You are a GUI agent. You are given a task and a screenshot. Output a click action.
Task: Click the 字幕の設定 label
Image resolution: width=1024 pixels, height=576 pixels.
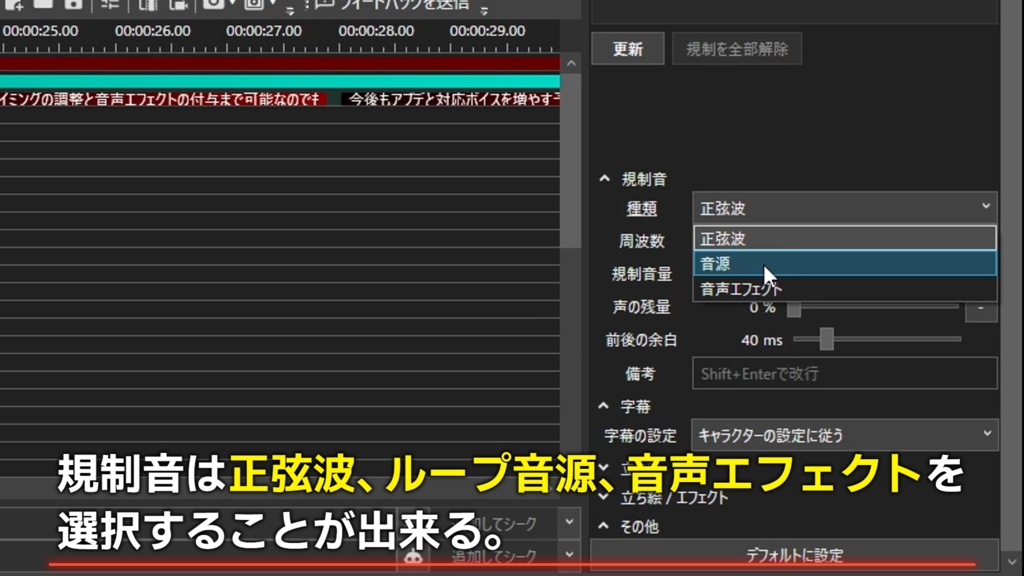click(x=640, y=436)
